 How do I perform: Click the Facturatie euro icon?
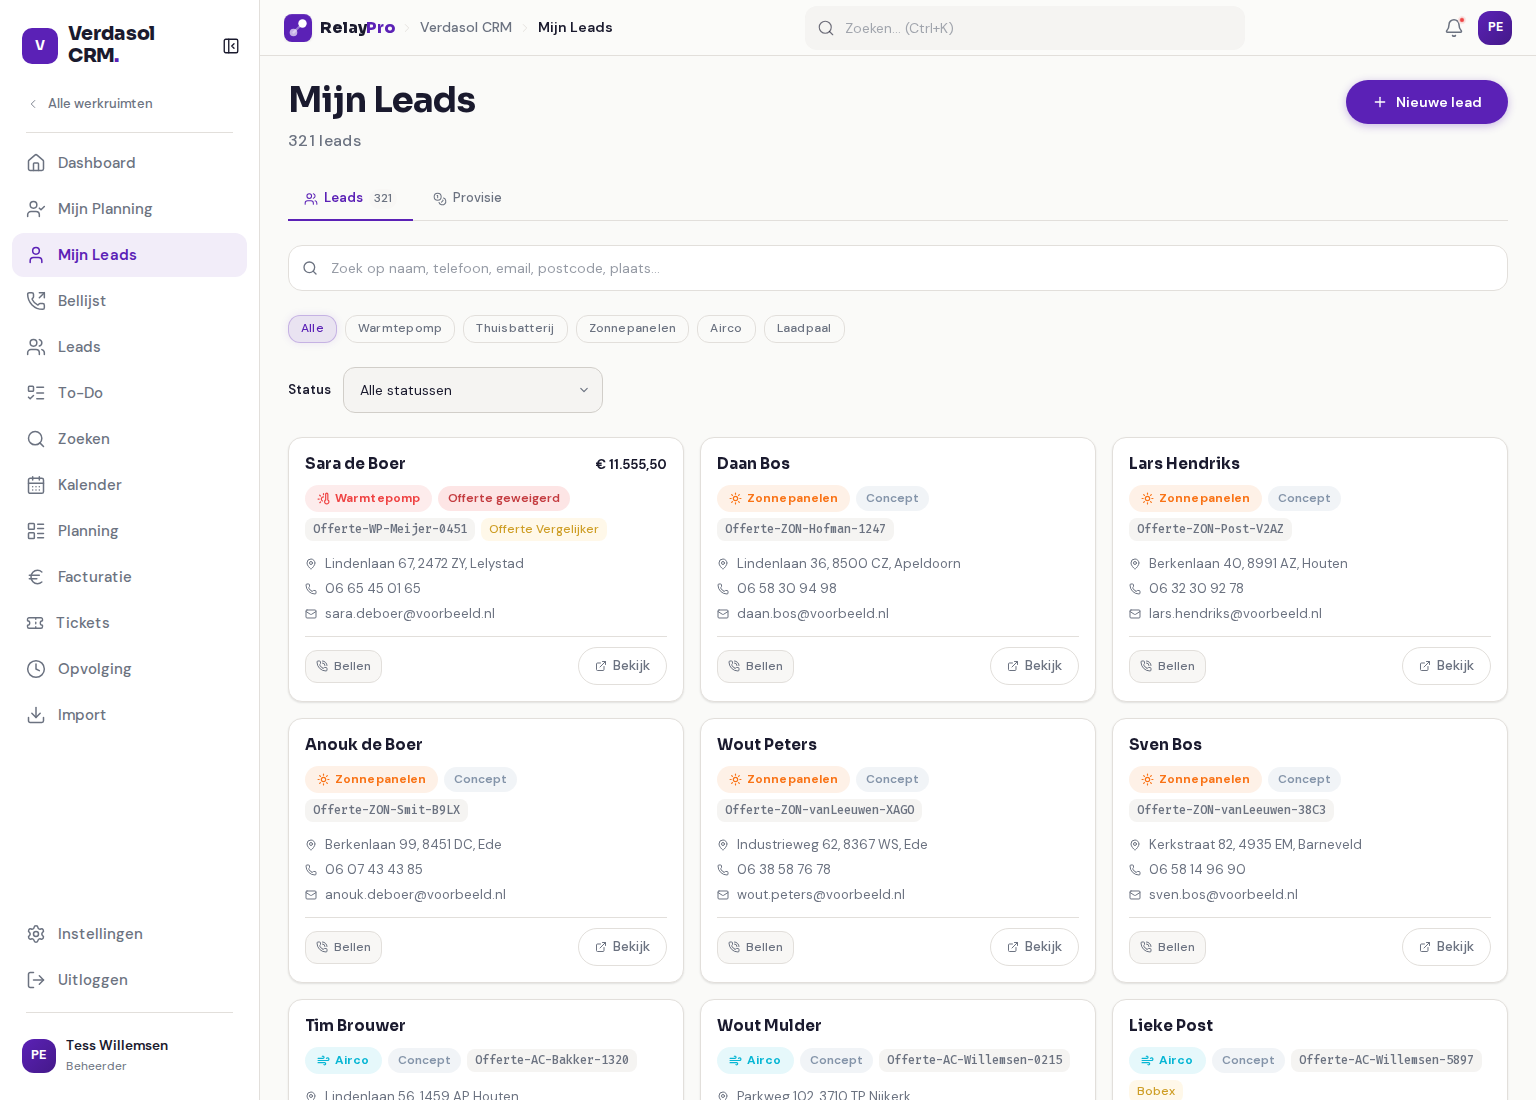click(x=36, y=577)
